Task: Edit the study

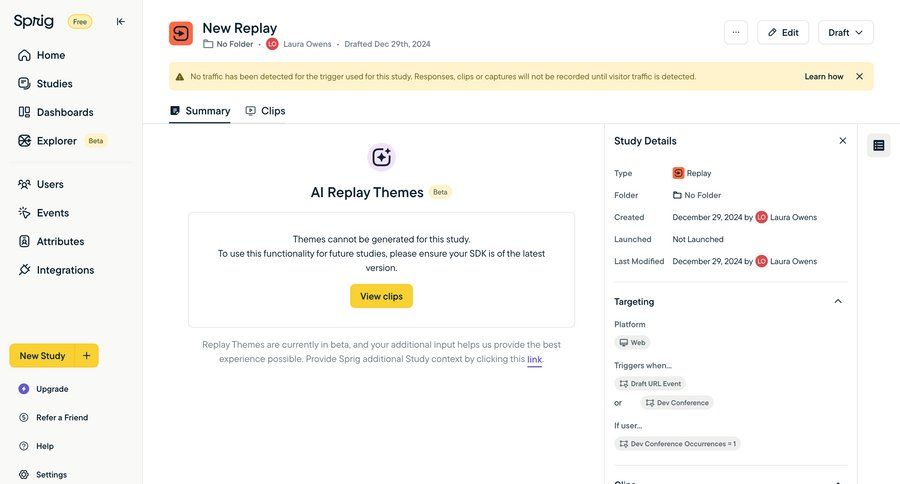Action: click(x=783, y=32)
